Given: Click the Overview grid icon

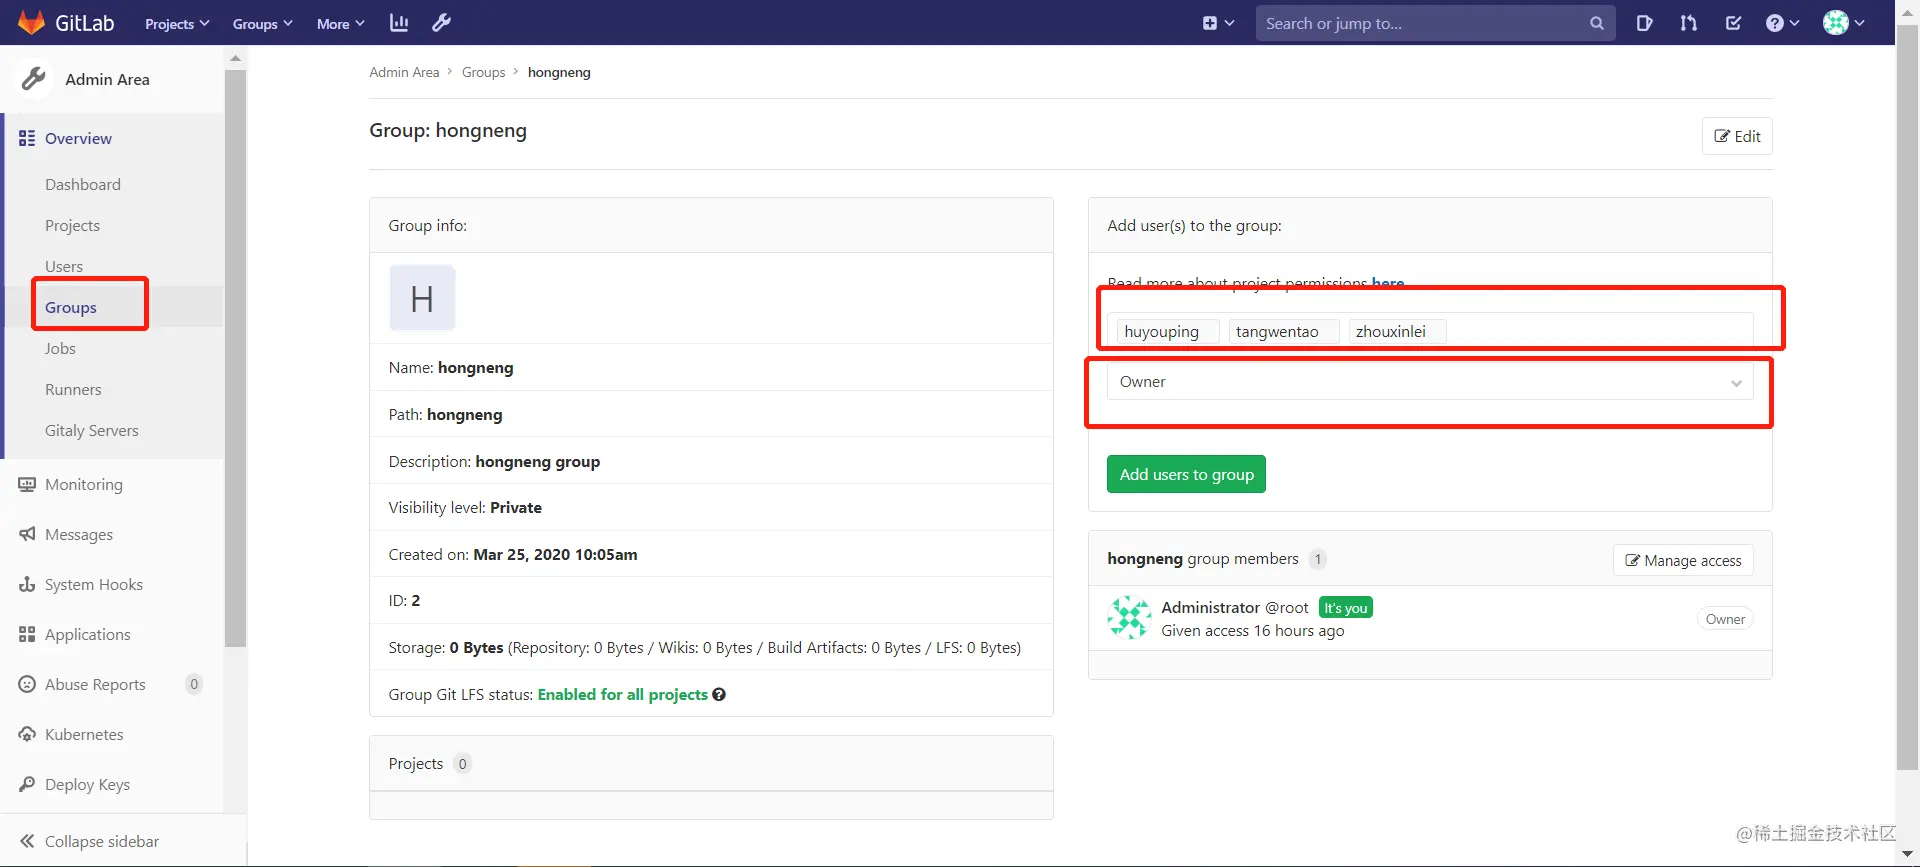Looking at the screenshot, I should (27, 138).
